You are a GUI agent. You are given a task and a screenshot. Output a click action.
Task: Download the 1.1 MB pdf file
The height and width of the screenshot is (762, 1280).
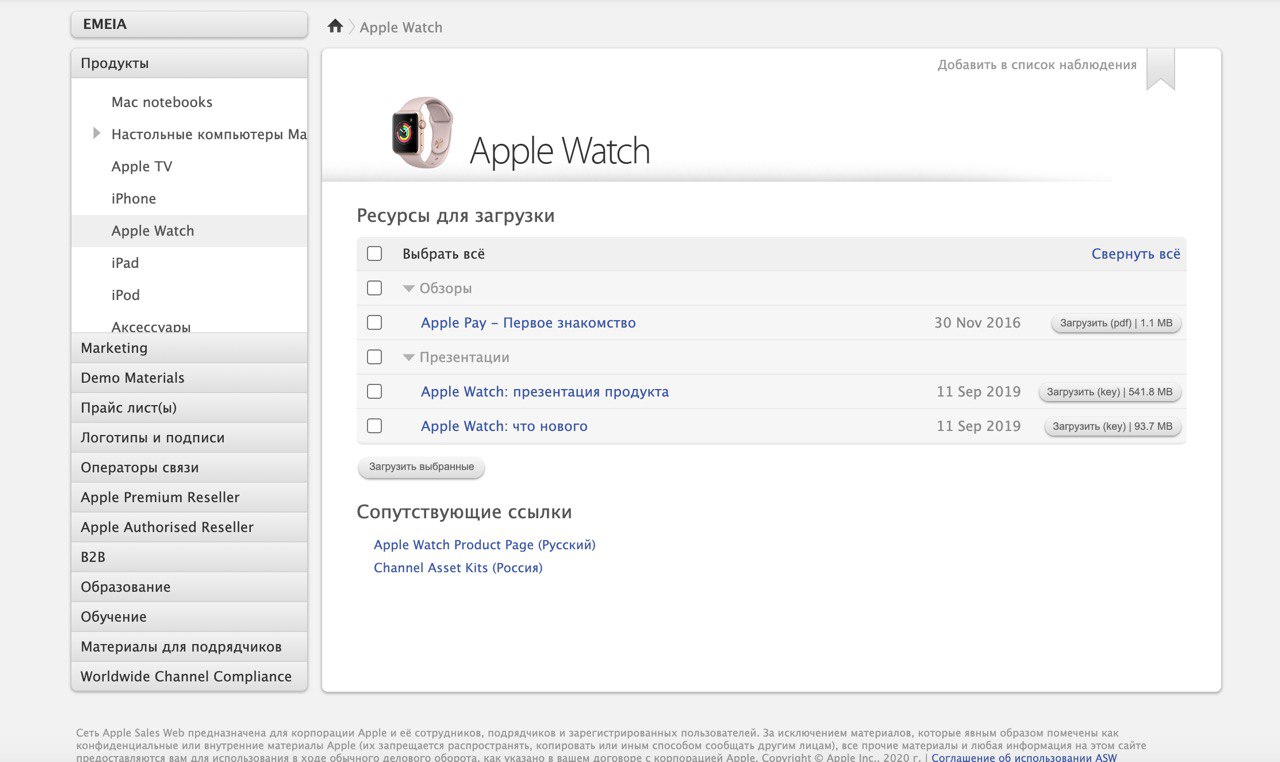1116,324
